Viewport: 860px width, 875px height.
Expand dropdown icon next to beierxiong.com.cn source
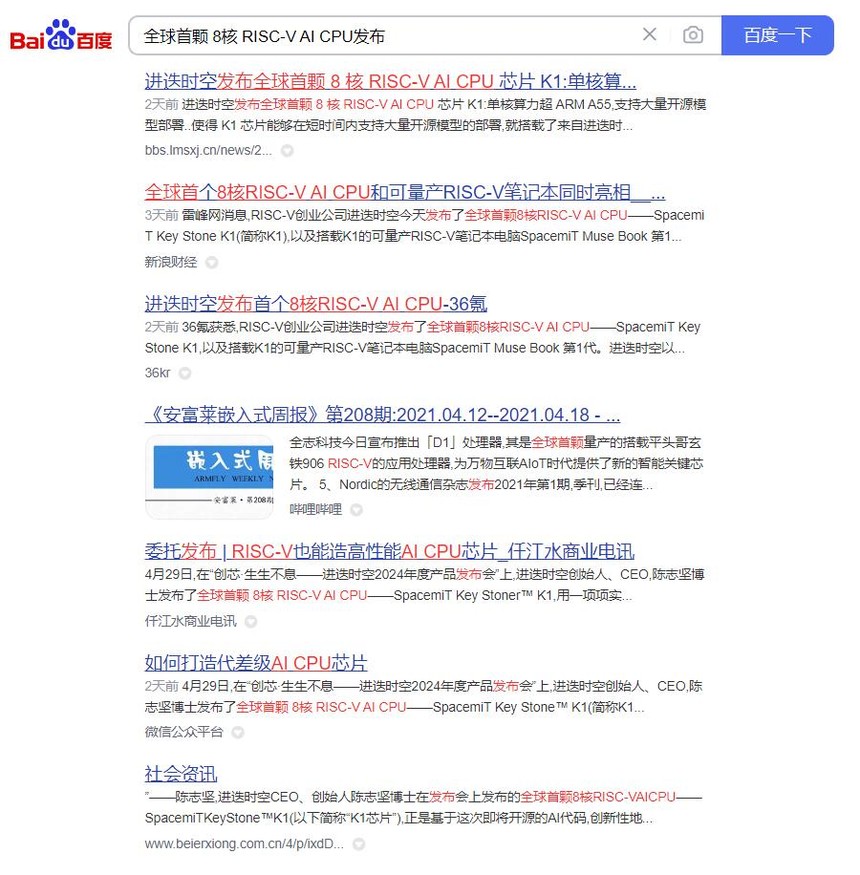(x=359, y=844)
